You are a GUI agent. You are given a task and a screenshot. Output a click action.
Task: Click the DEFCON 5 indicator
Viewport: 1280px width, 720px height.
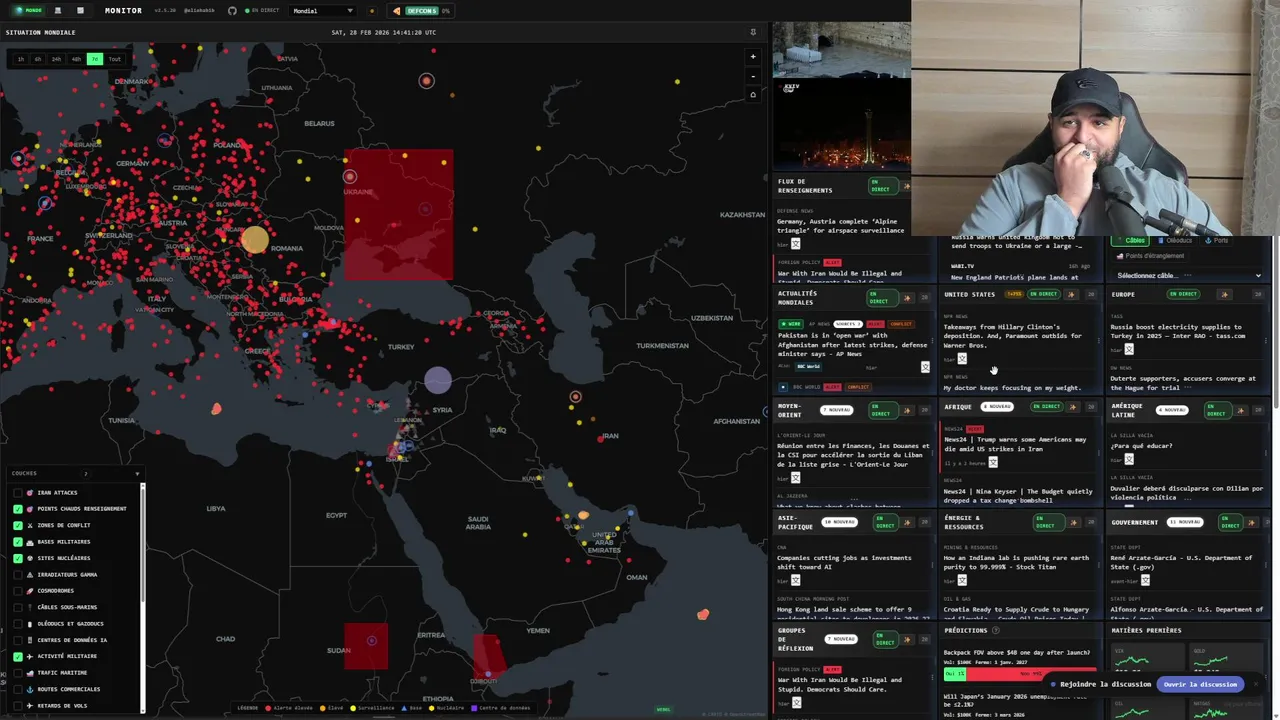coord(420,11)
